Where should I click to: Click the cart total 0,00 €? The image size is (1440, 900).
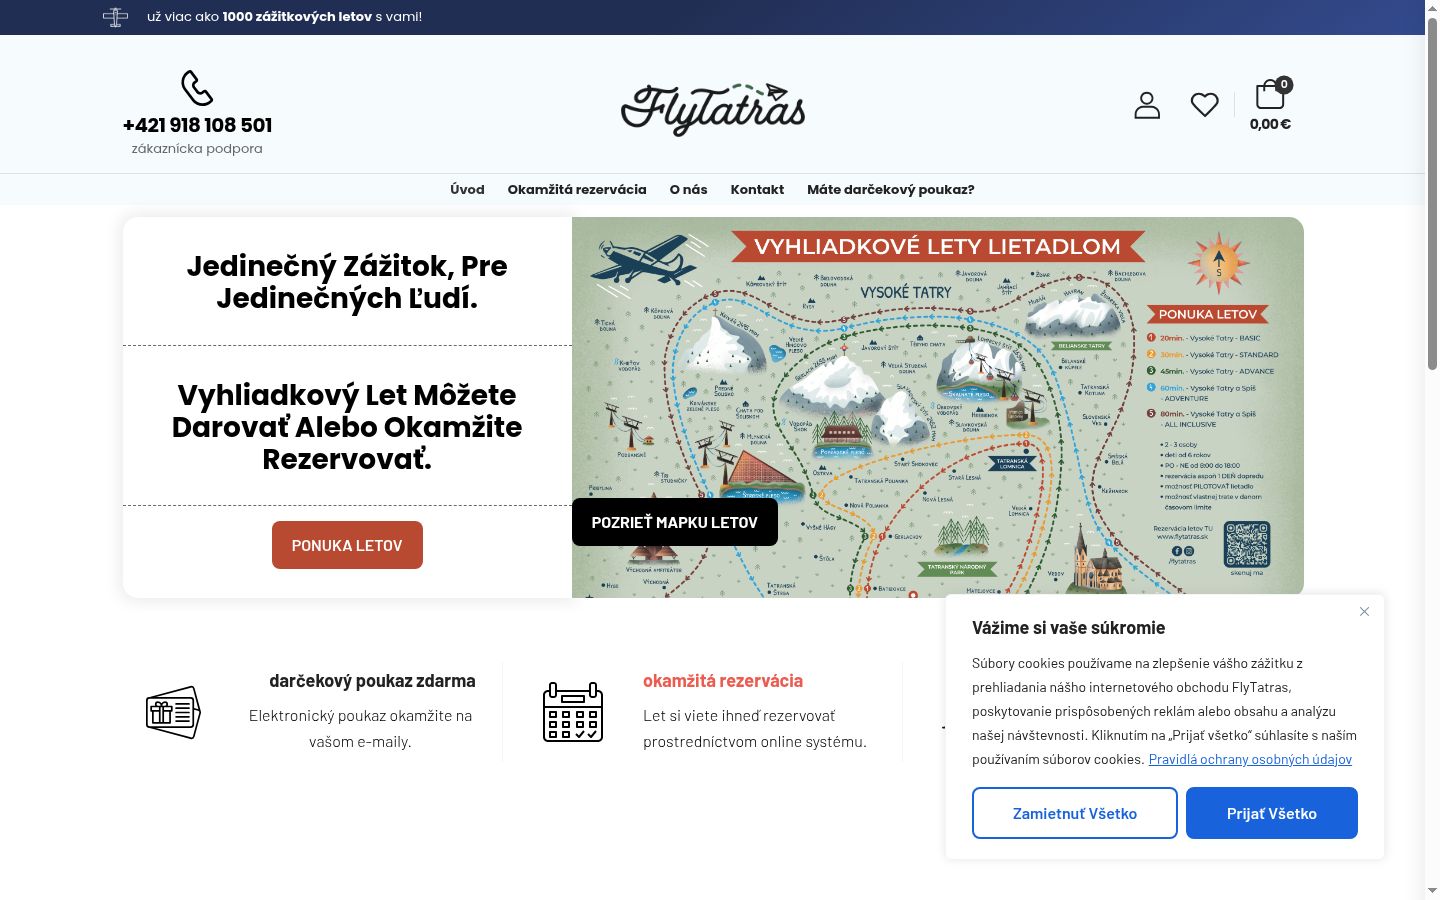pyautogui.click(x=1270, y=124)
